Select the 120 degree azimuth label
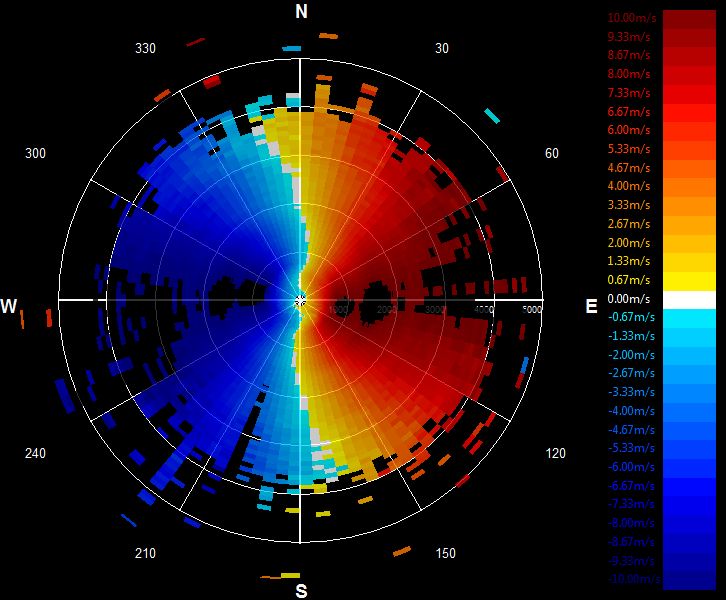Screen dimensions: 726x600 pyautogui.click(x=556, y=453)
